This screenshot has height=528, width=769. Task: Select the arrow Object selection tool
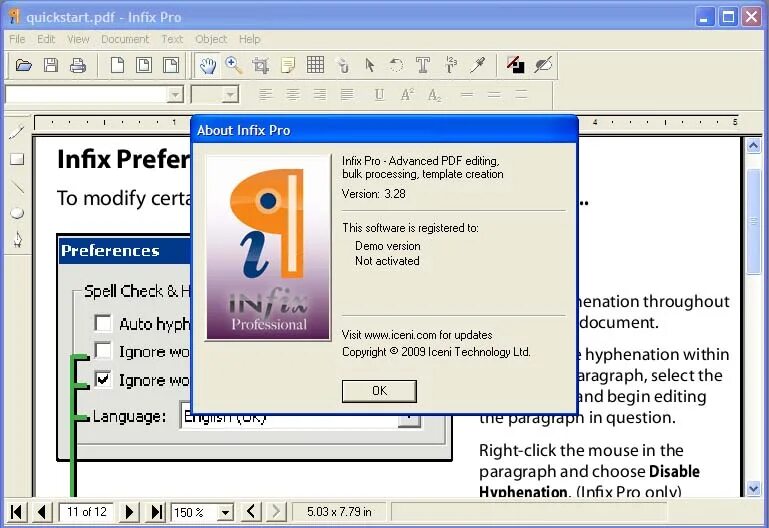(x=370, y=65)
